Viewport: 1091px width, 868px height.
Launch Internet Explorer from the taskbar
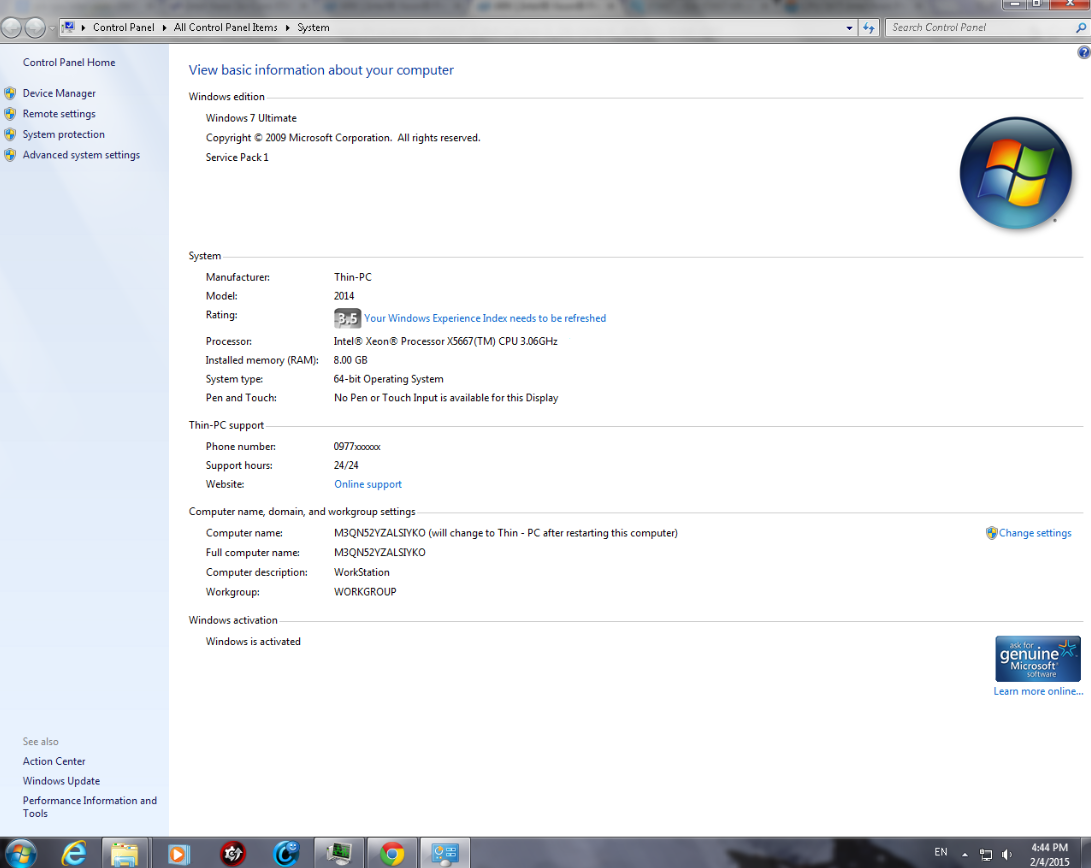tap(74, 853)
